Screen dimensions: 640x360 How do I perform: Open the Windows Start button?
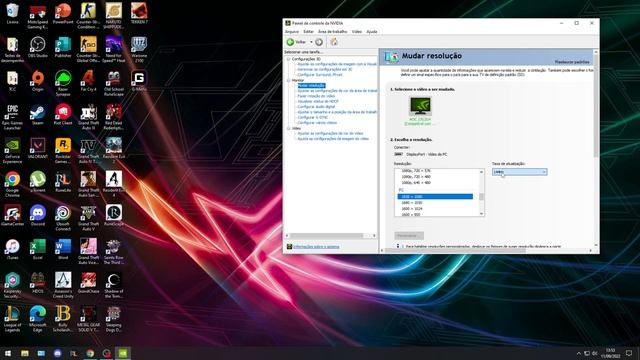click(8, 353)
